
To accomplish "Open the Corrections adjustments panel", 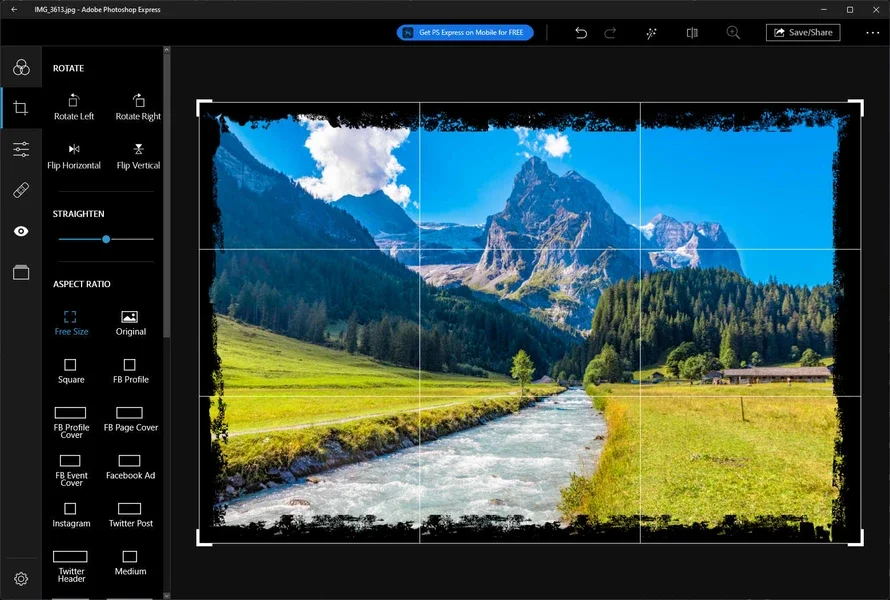I will 21,148.
